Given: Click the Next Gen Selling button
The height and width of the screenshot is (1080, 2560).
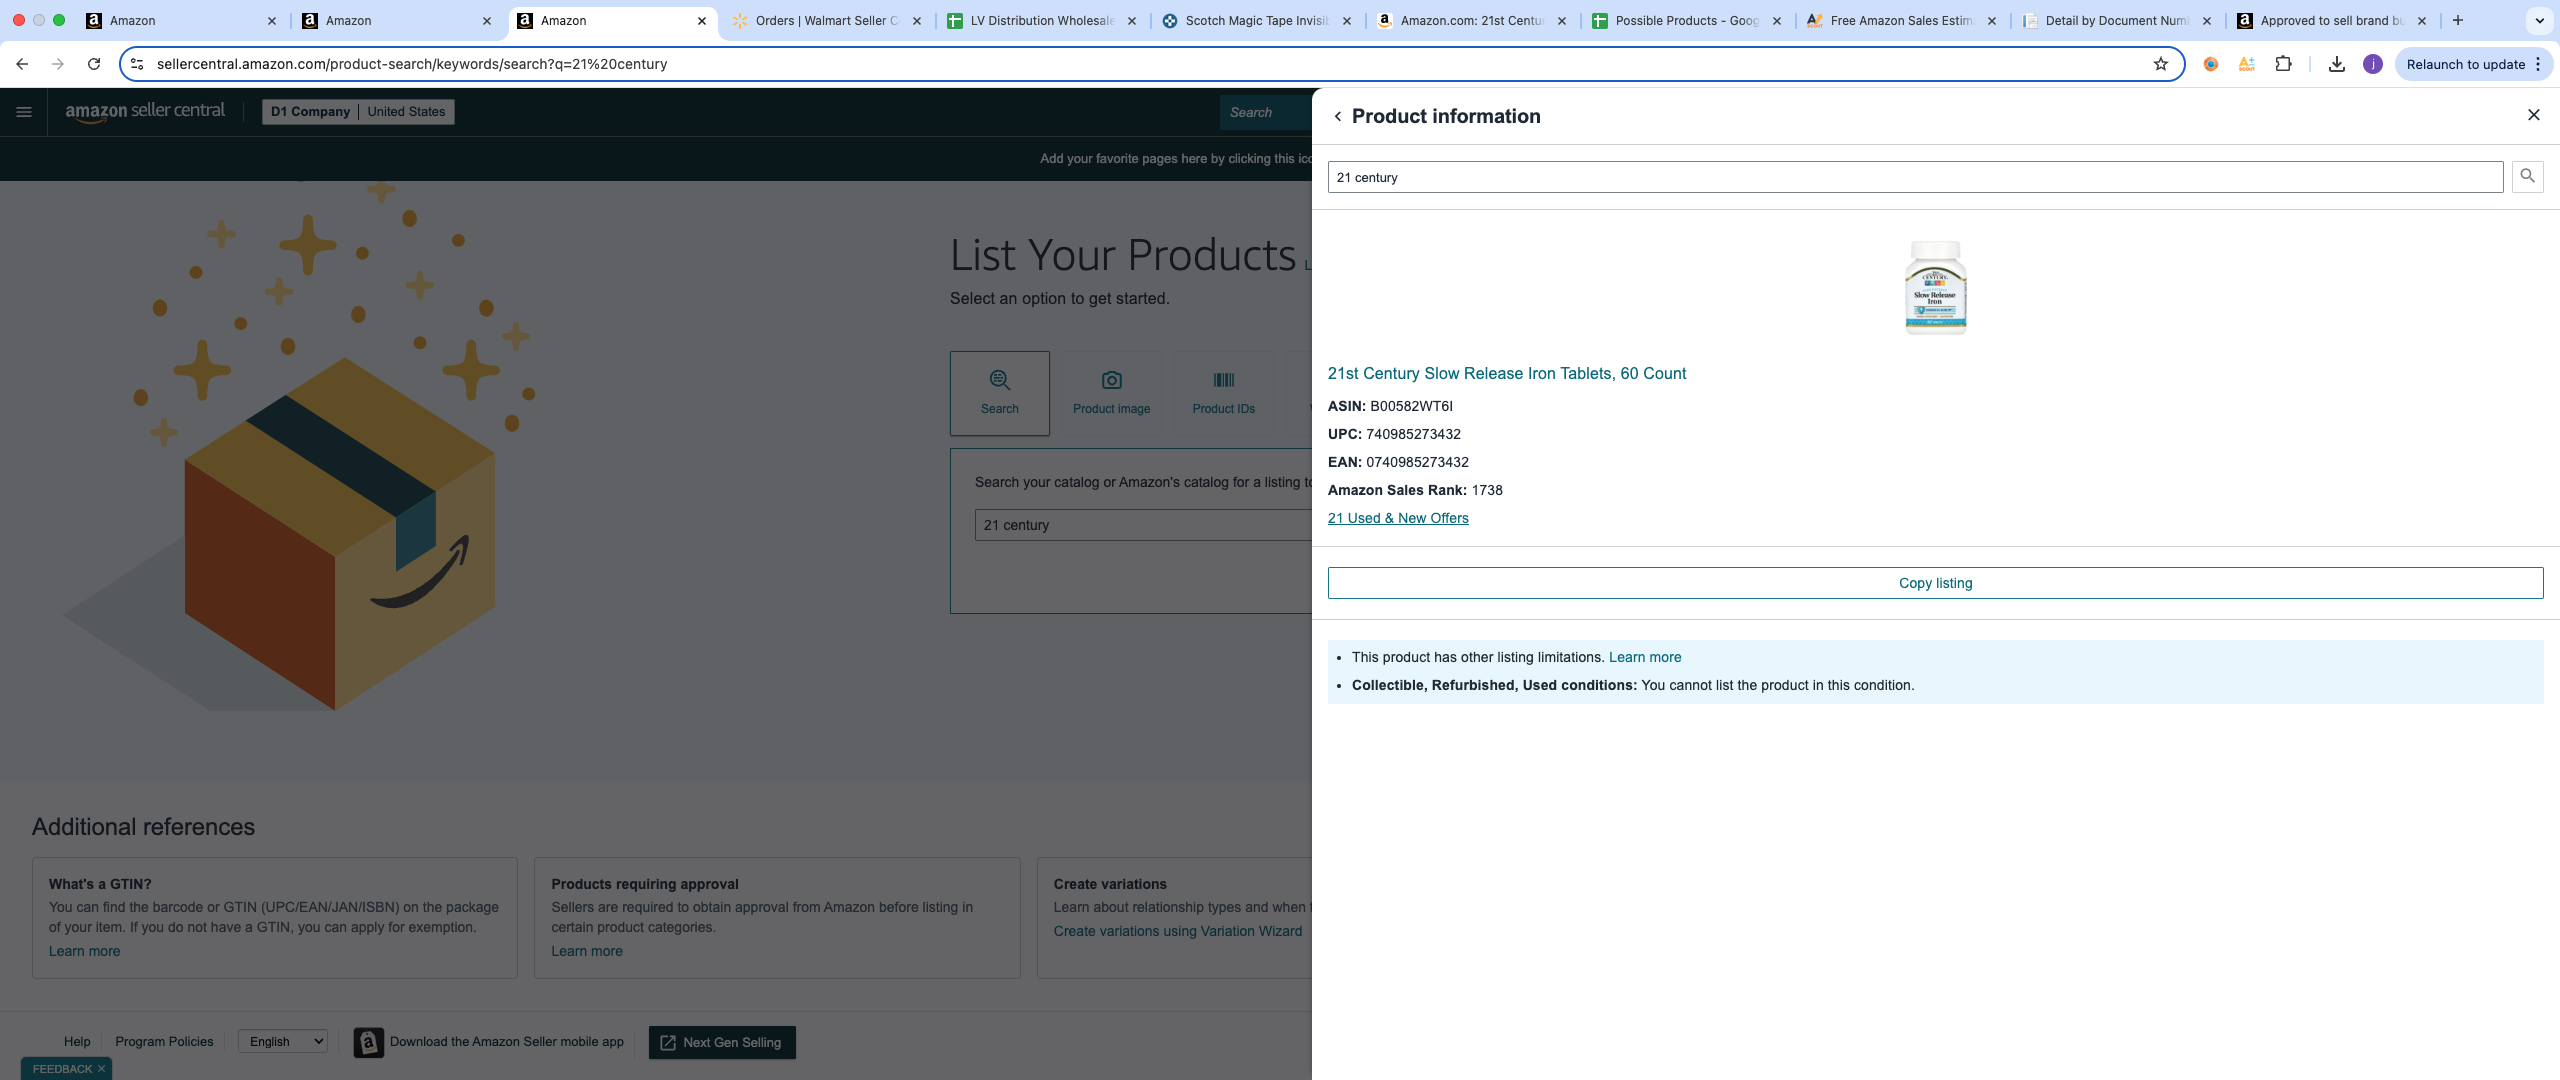Looking at the screenshot, I should click(722, 1042).
